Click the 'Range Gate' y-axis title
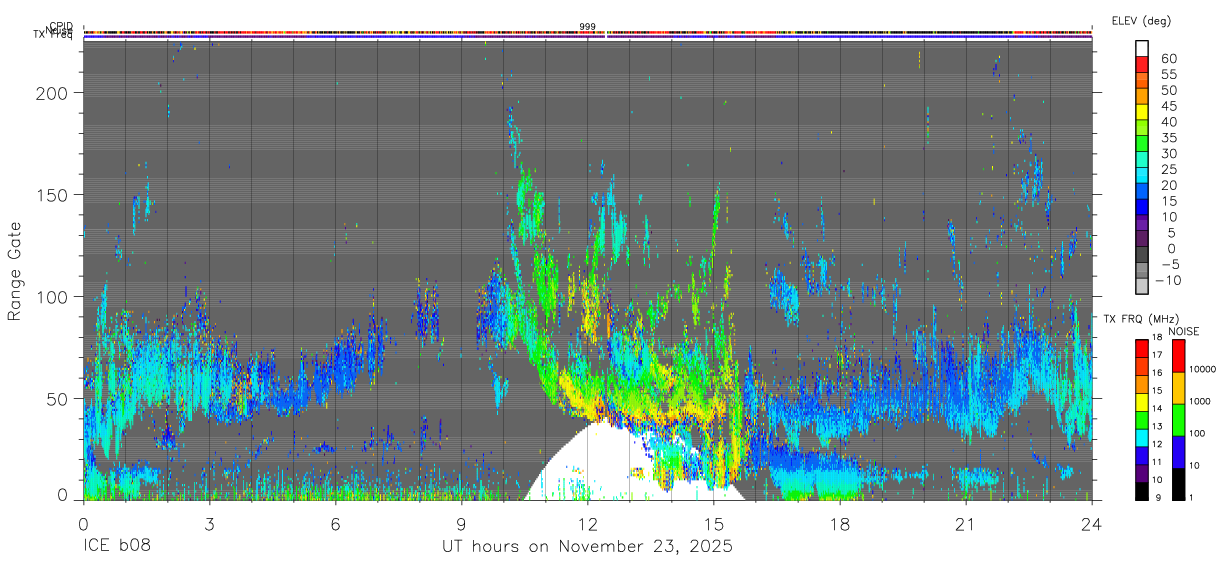The image size is (1228, 567). (x=15, y=270)
